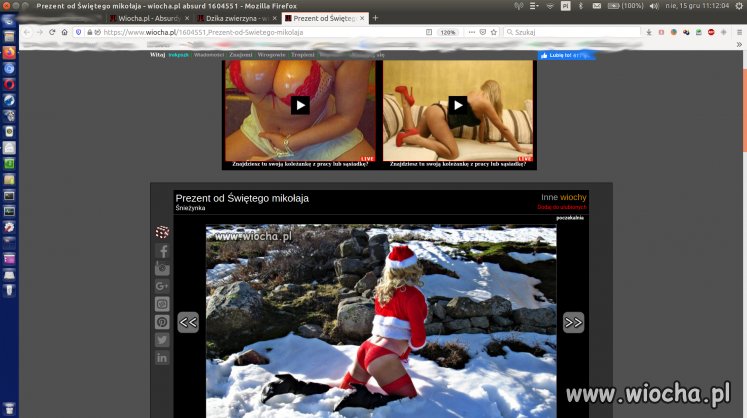Click the Śnieżynka author name
747x418 pixels.
[190, 208]
